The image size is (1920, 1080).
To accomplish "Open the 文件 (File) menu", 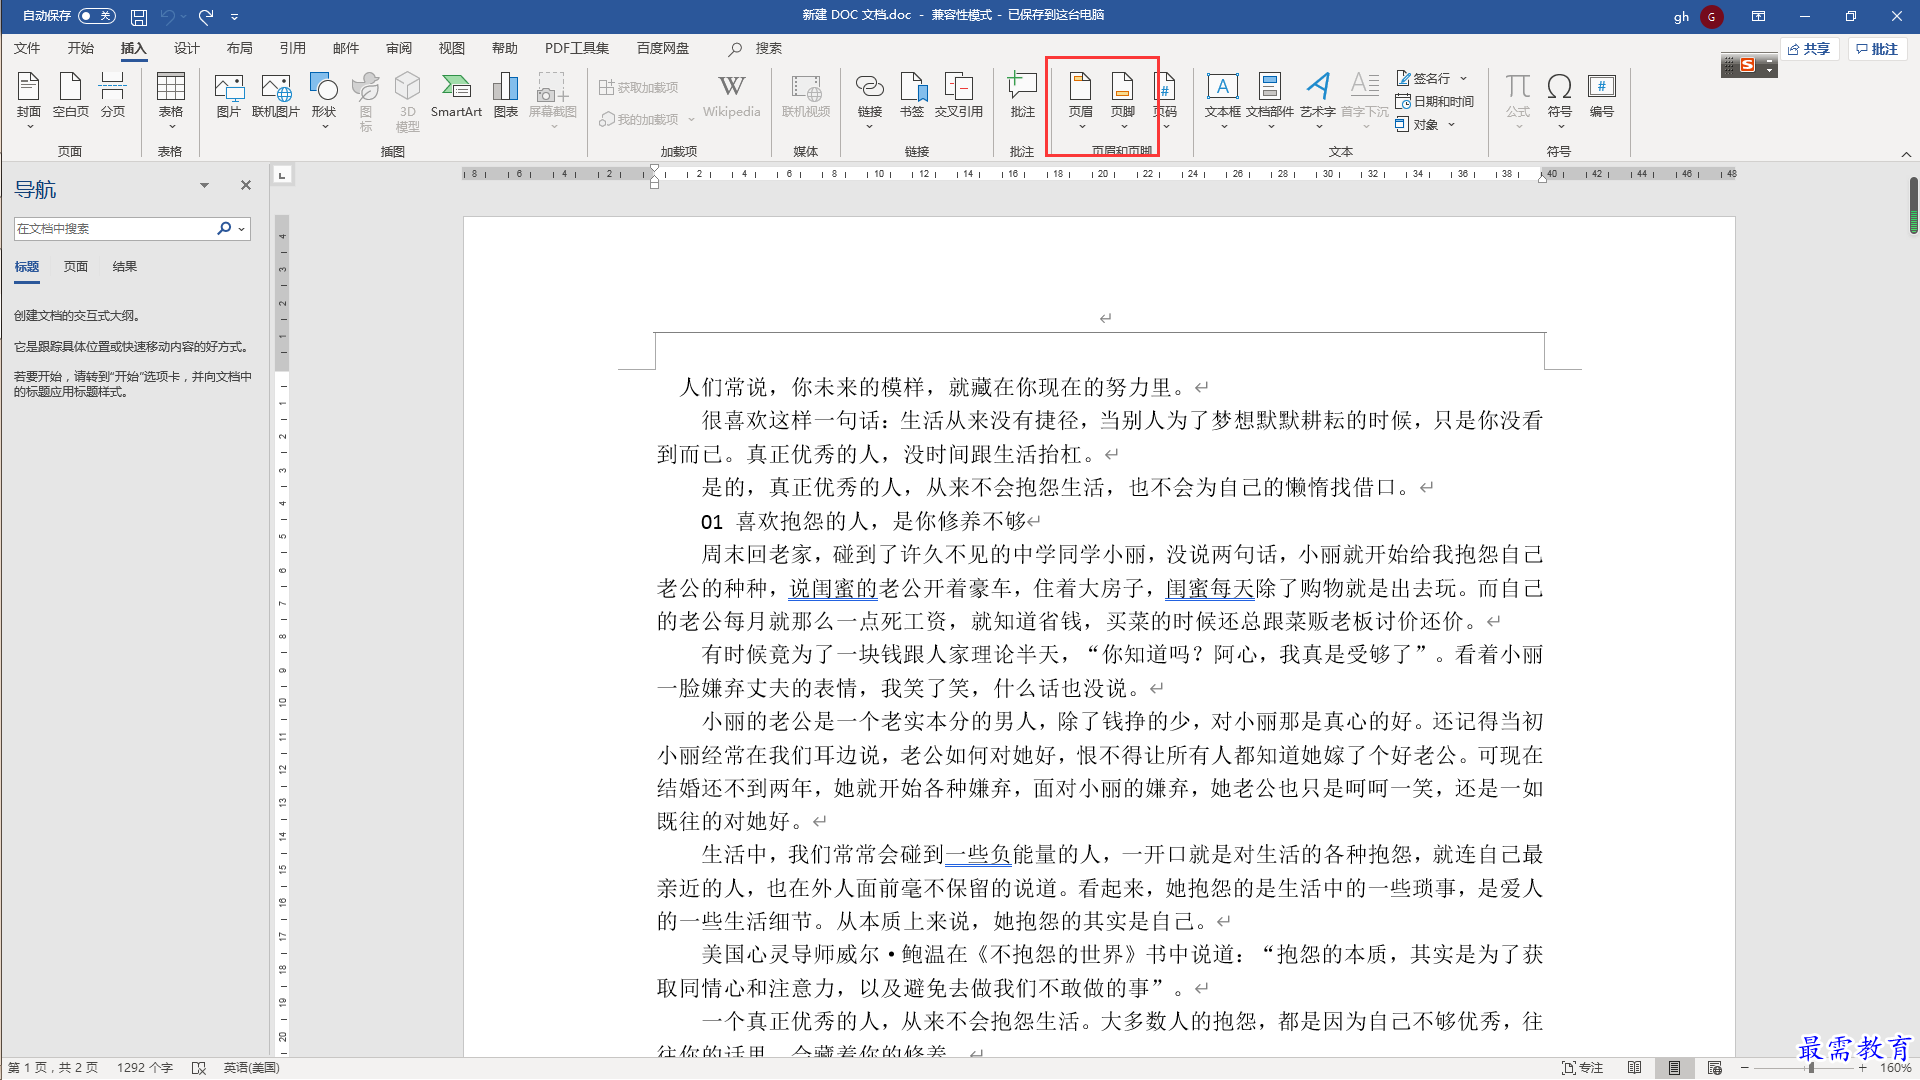I will [27, 48].
